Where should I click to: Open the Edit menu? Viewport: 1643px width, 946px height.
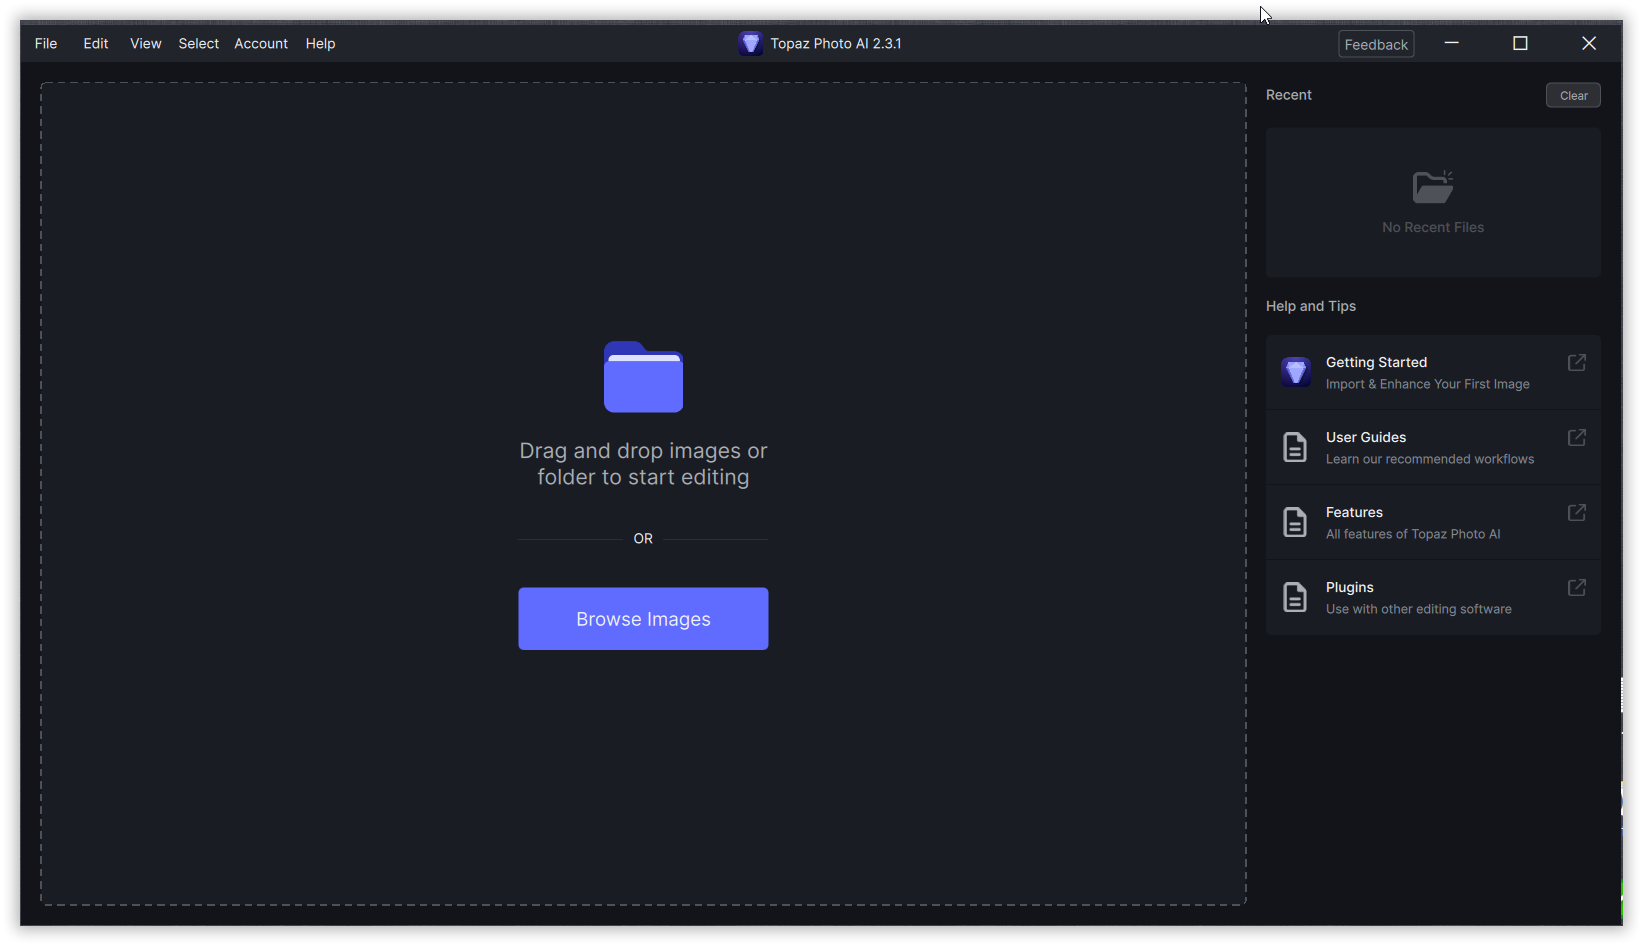96,43
